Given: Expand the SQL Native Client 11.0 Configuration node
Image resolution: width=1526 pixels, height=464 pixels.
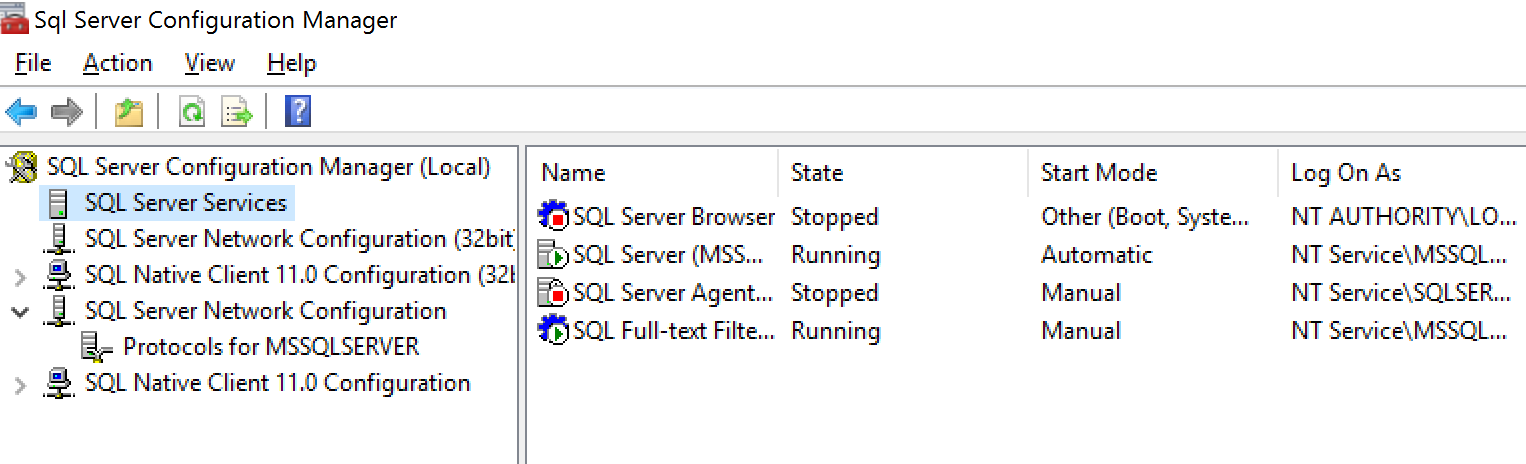Looking at the screenshot, I should [x=20, y=383].
